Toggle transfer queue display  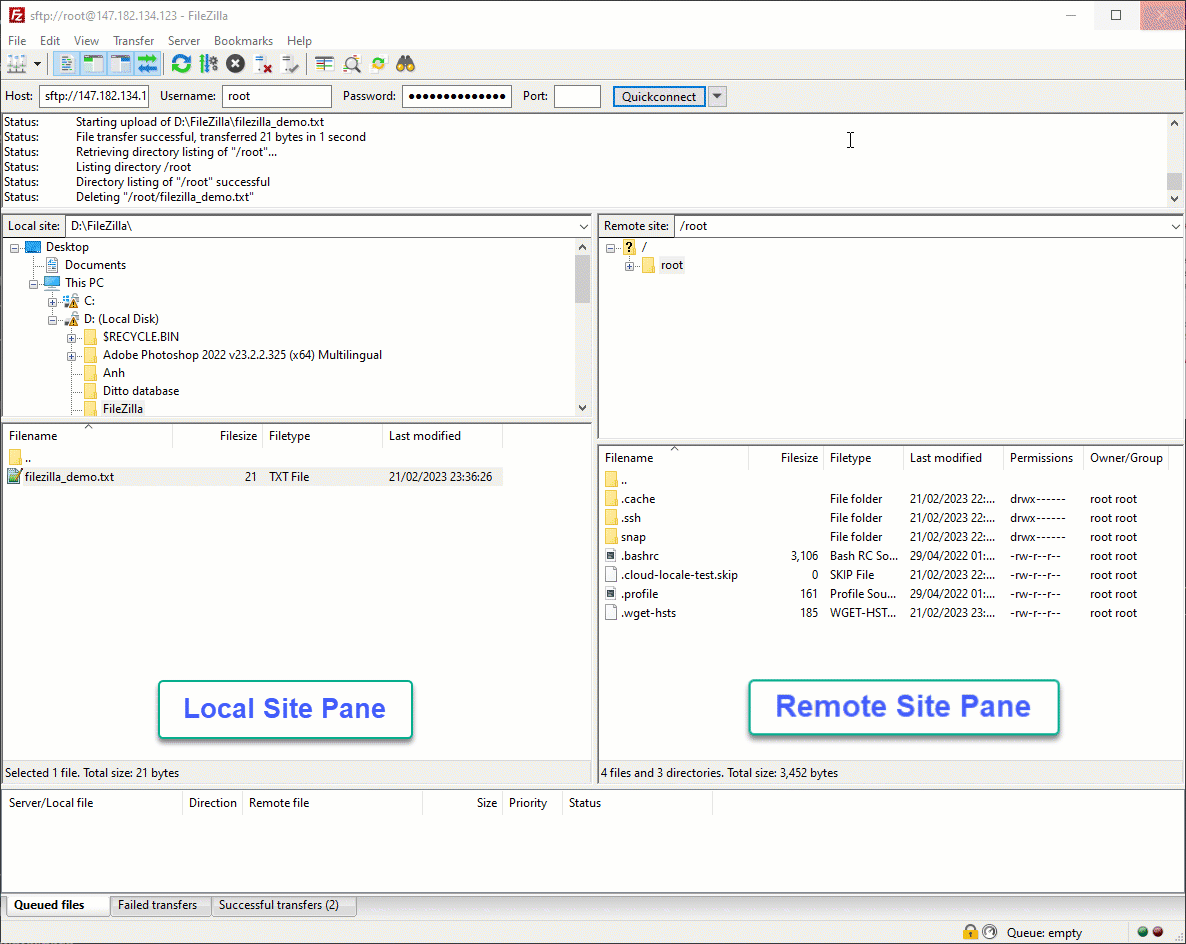(148, 64)
